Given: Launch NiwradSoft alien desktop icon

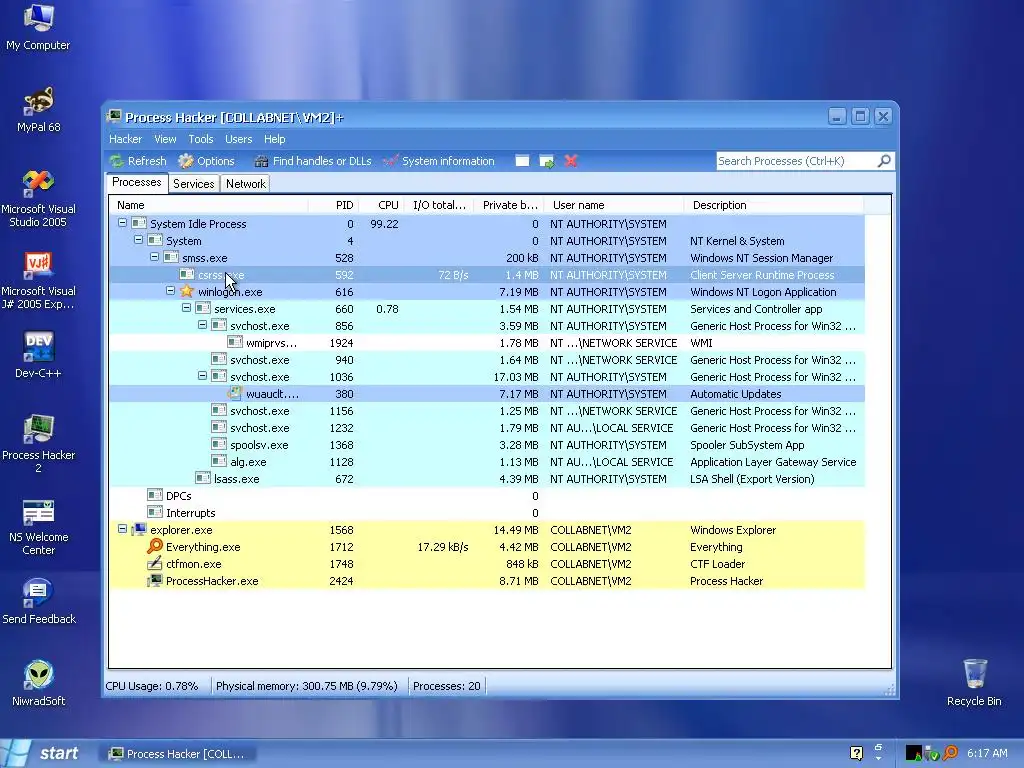Looking at the screenshot, I should [38, 683].
